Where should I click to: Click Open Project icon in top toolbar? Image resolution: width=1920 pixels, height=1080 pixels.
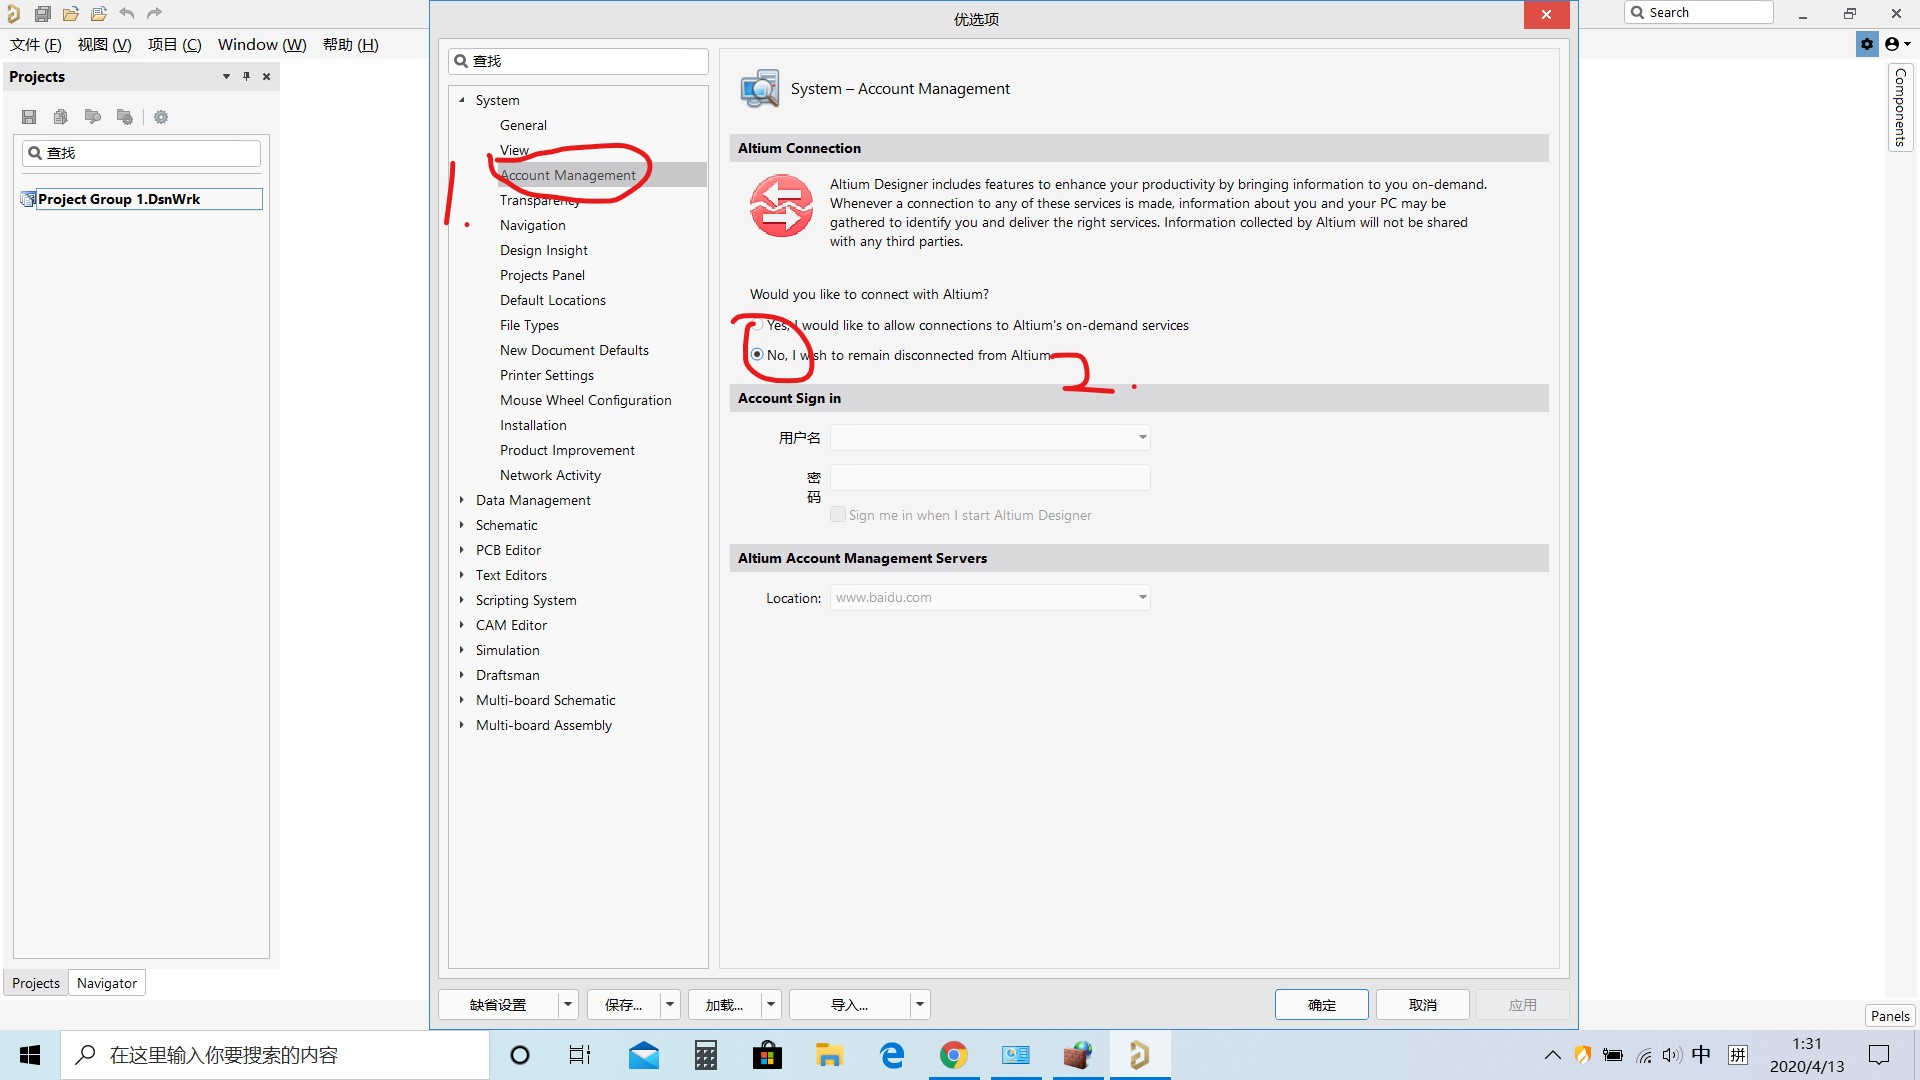tap(99, 14)
